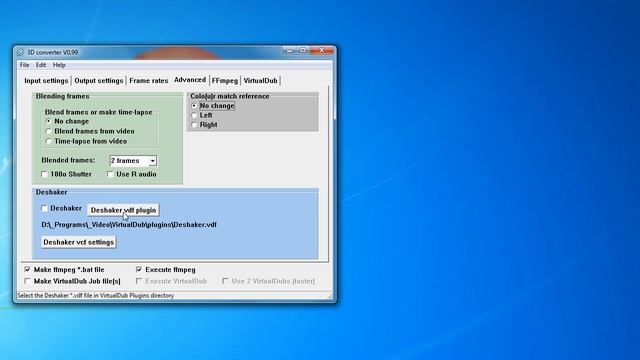Screen dimensions: 640x360
Task: Select Blend frames from video option
Action: tap(49, 131)
